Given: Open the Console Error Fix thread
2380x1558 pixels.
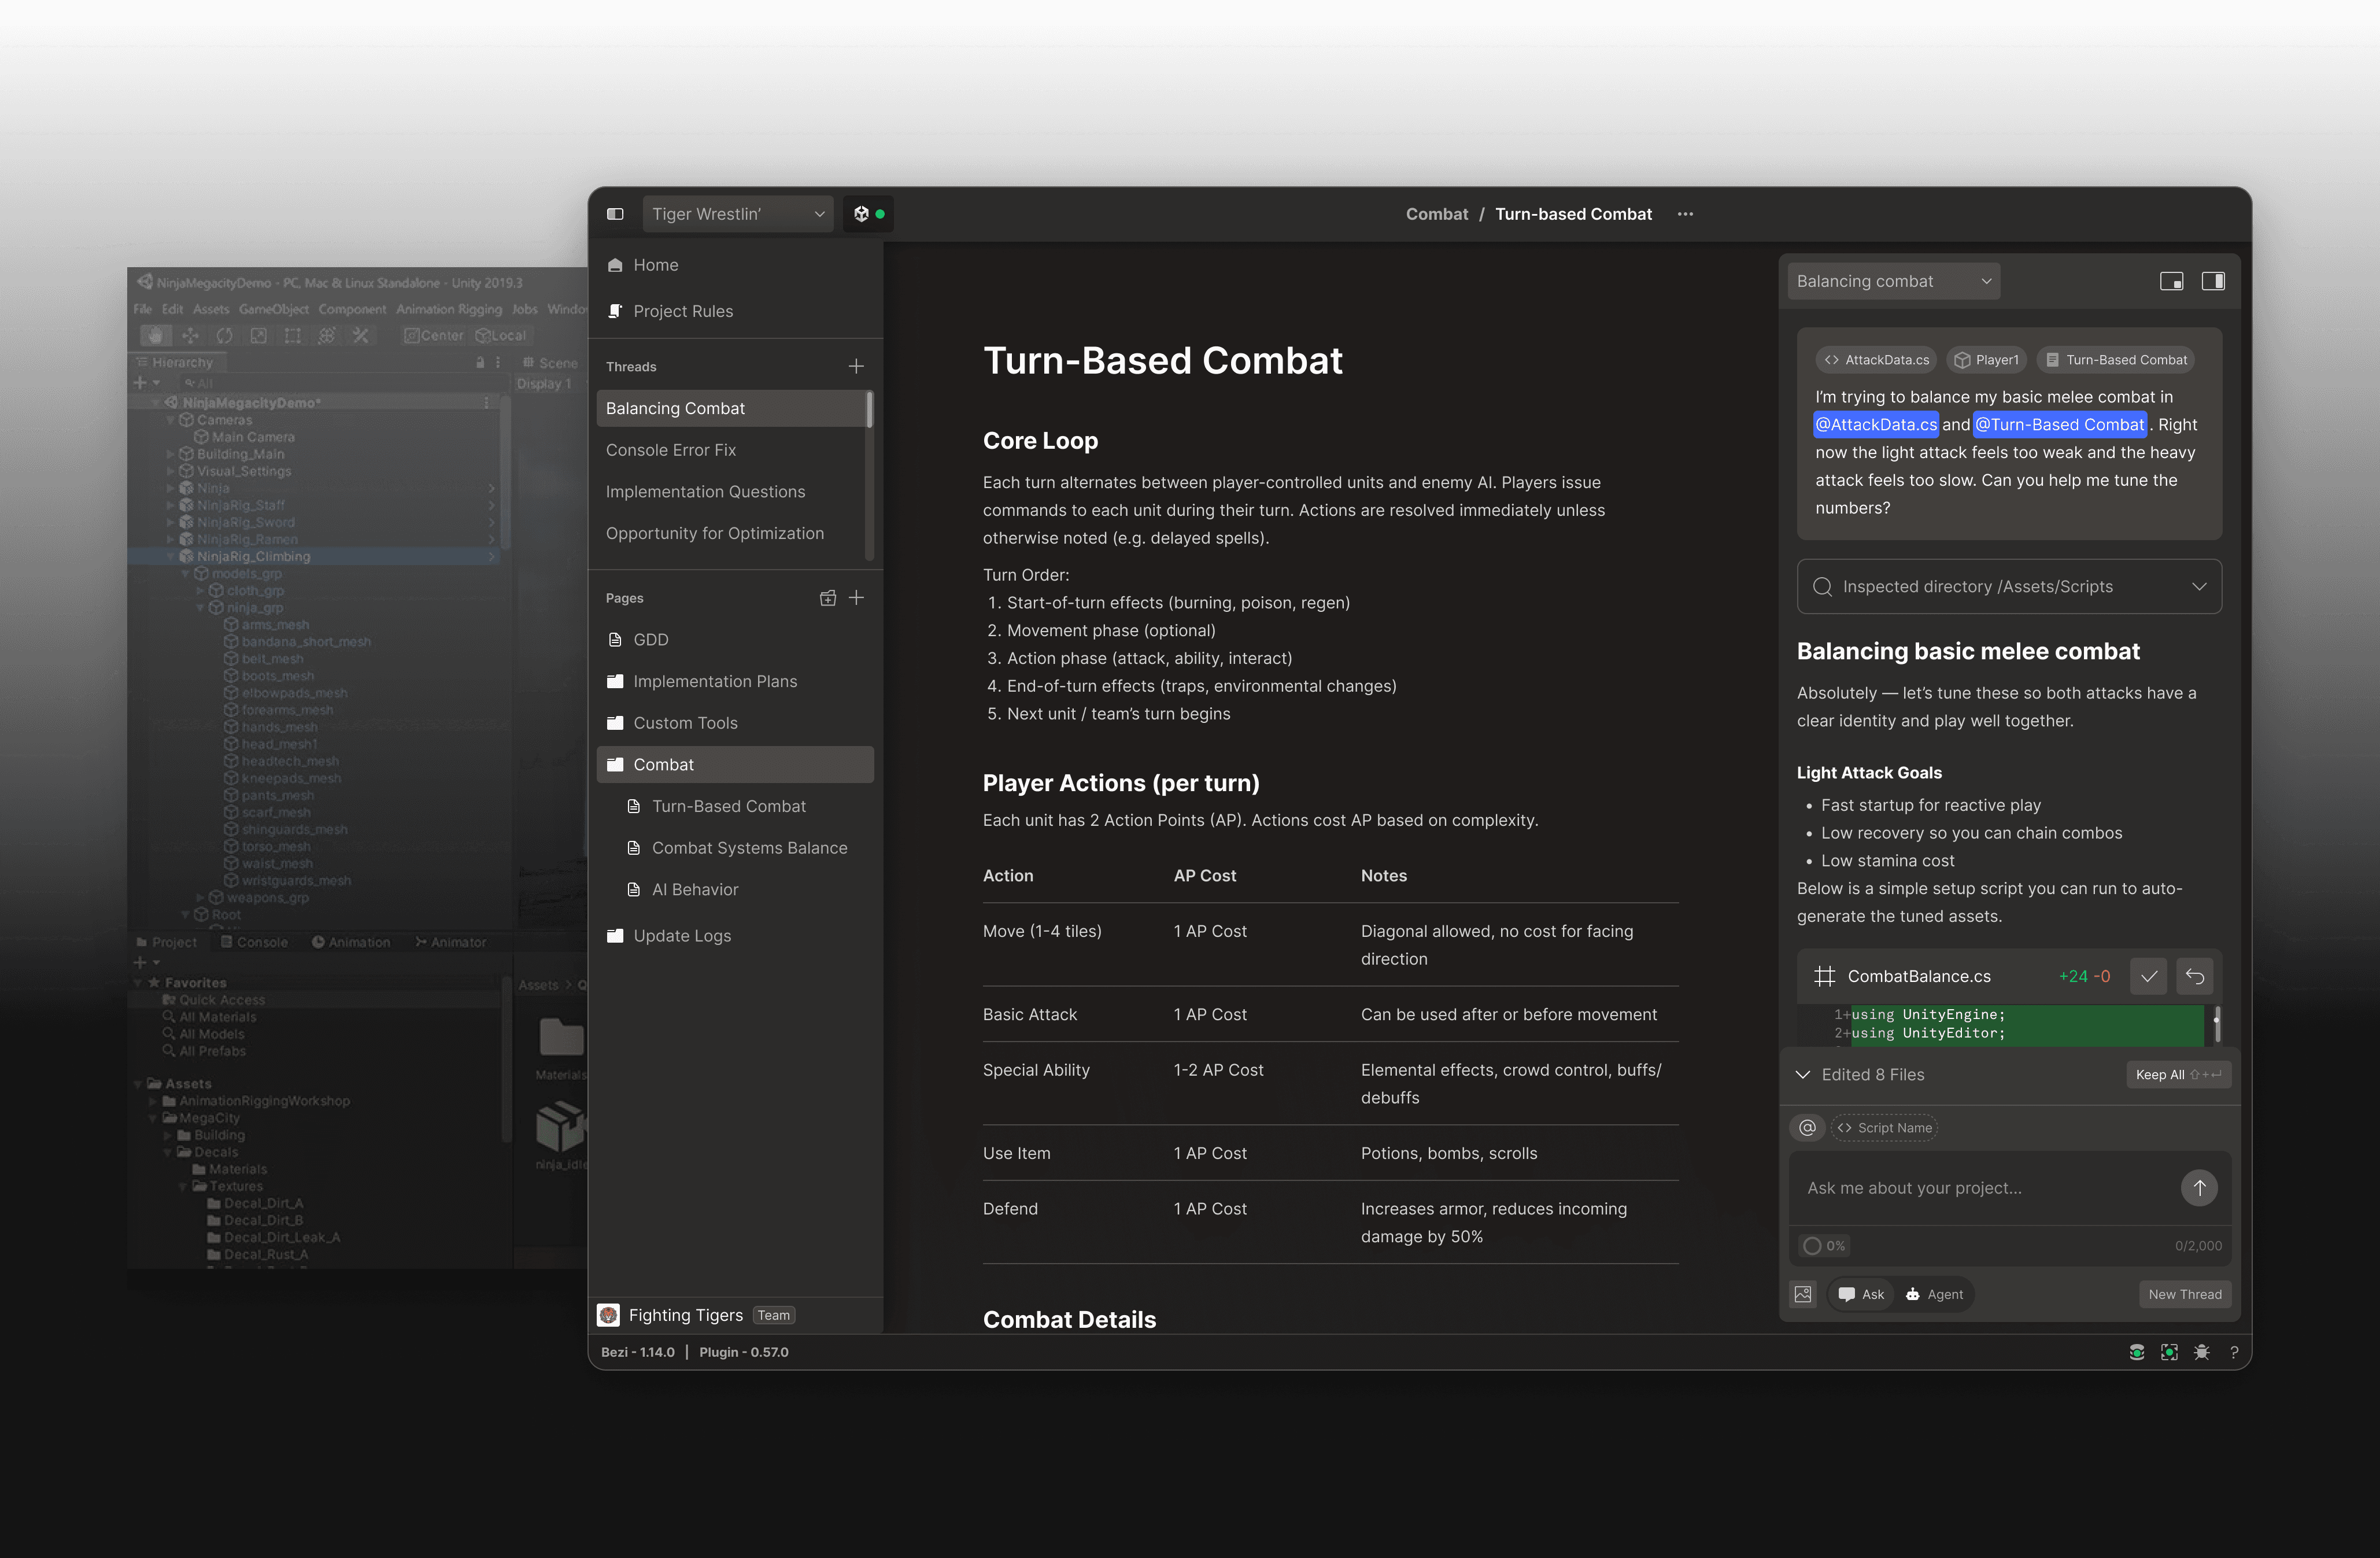Looking at the screenshot, I should coord(671,450).
